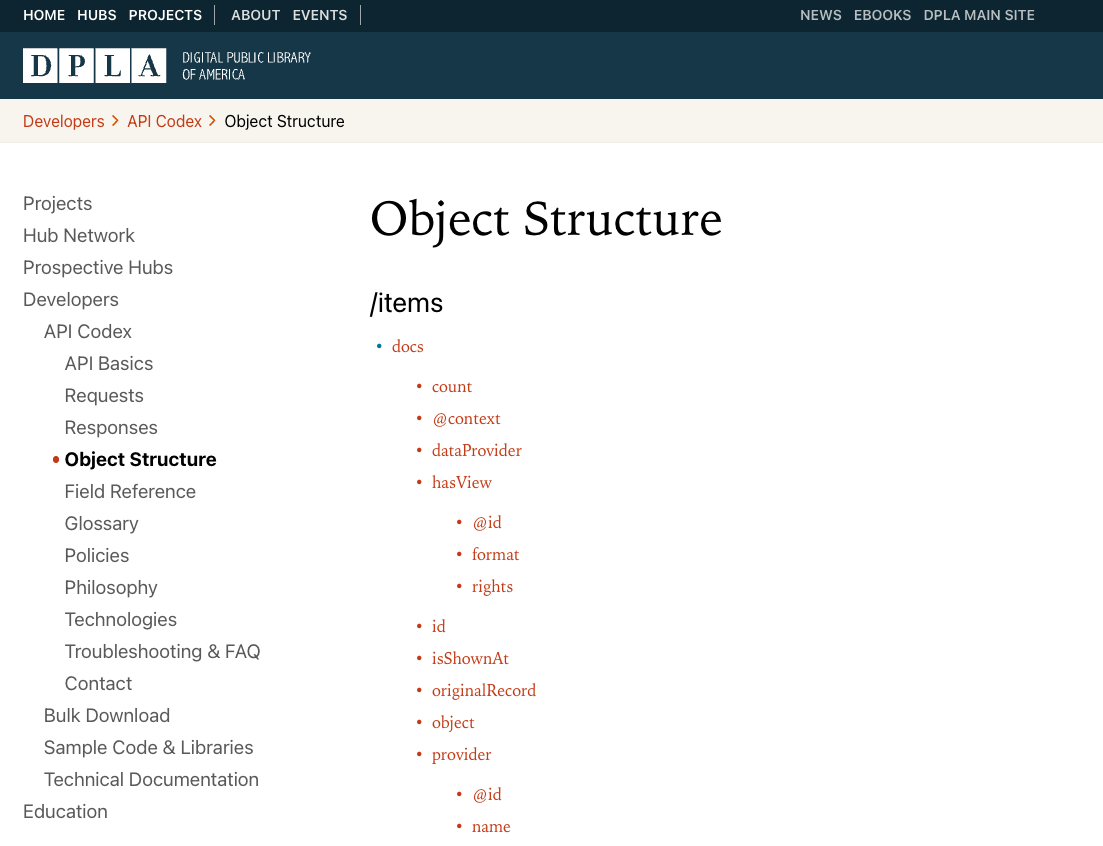Click the format field link
1103x846 pixels.
pyautogui.click(x=495, y=555)
